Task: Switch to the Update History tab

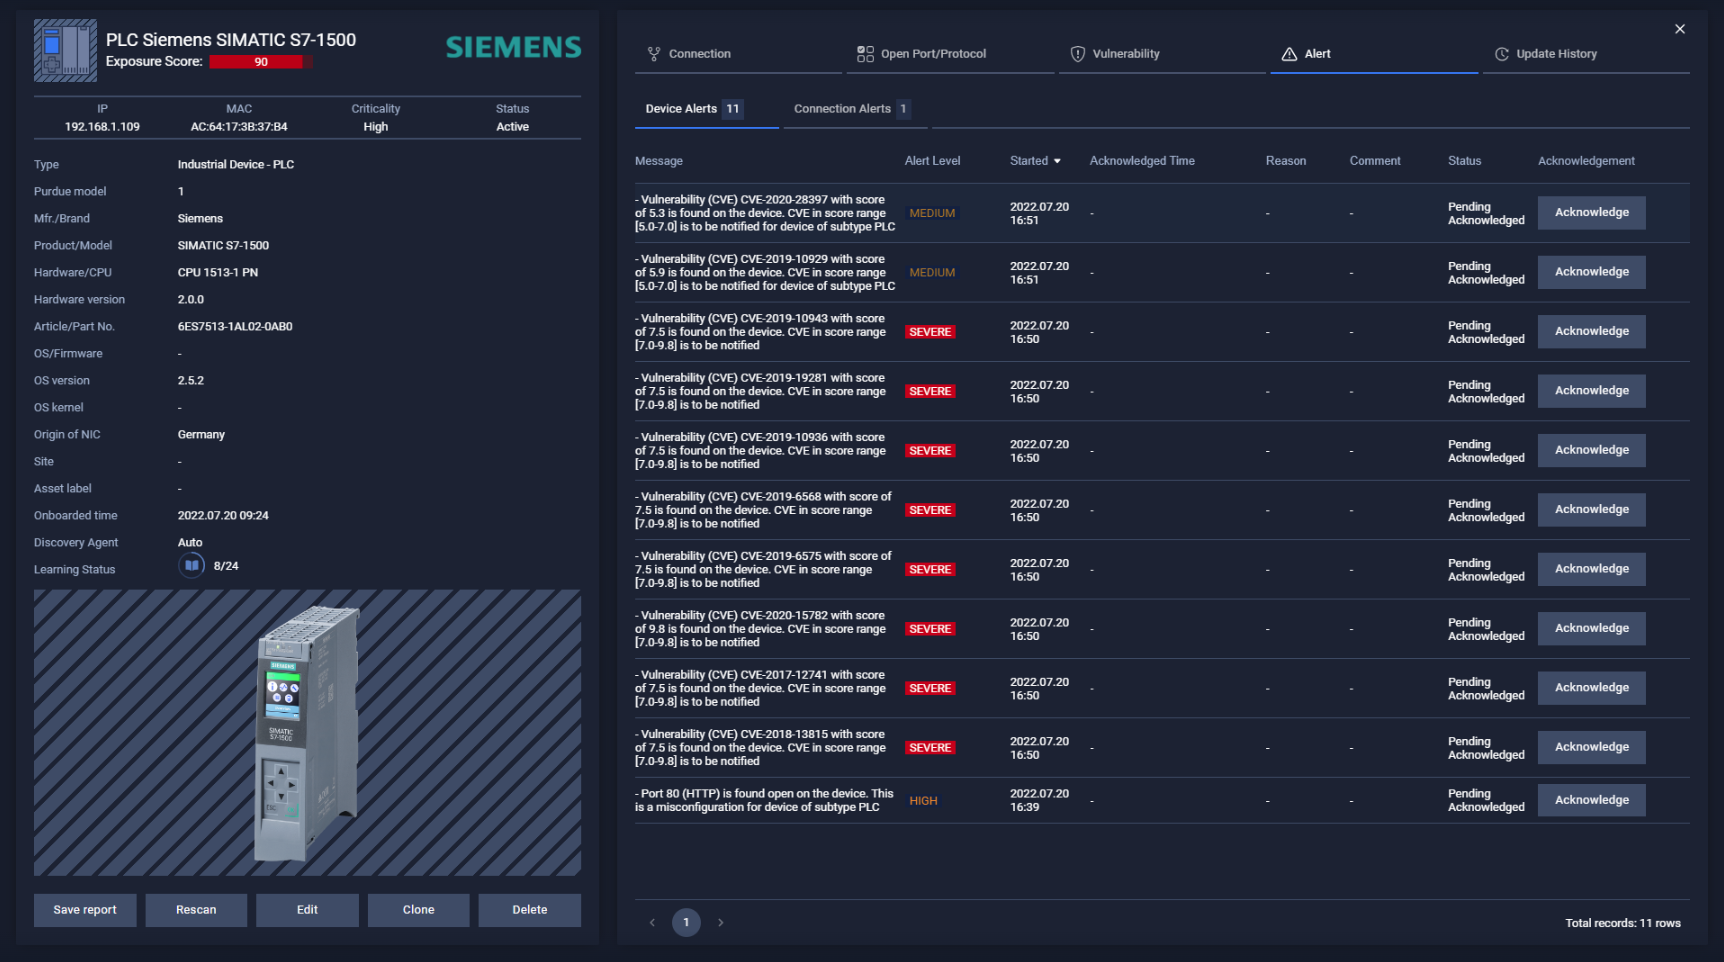Action: [x=1586, y=54]
